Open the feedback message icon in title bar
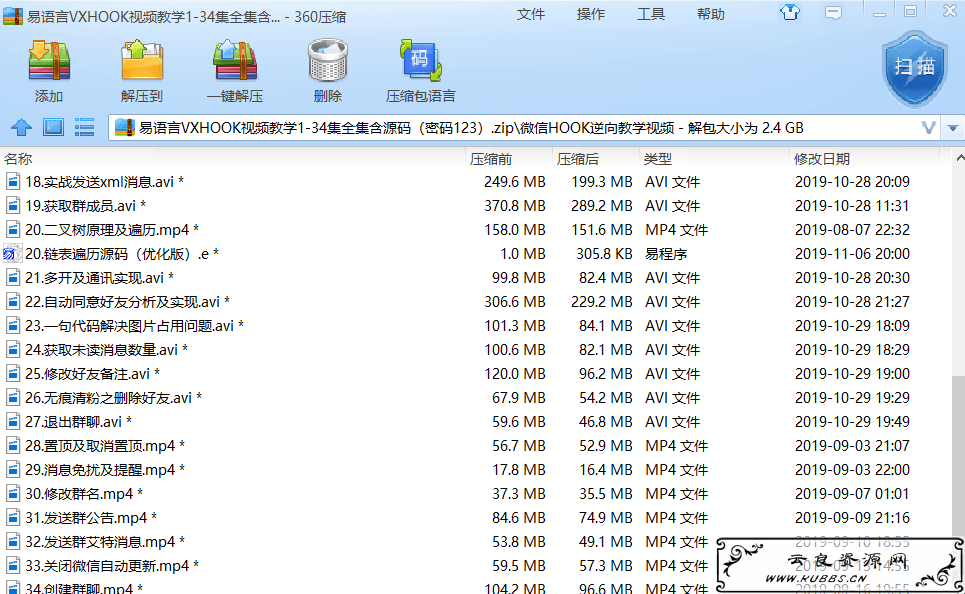 tap(833, 12)
